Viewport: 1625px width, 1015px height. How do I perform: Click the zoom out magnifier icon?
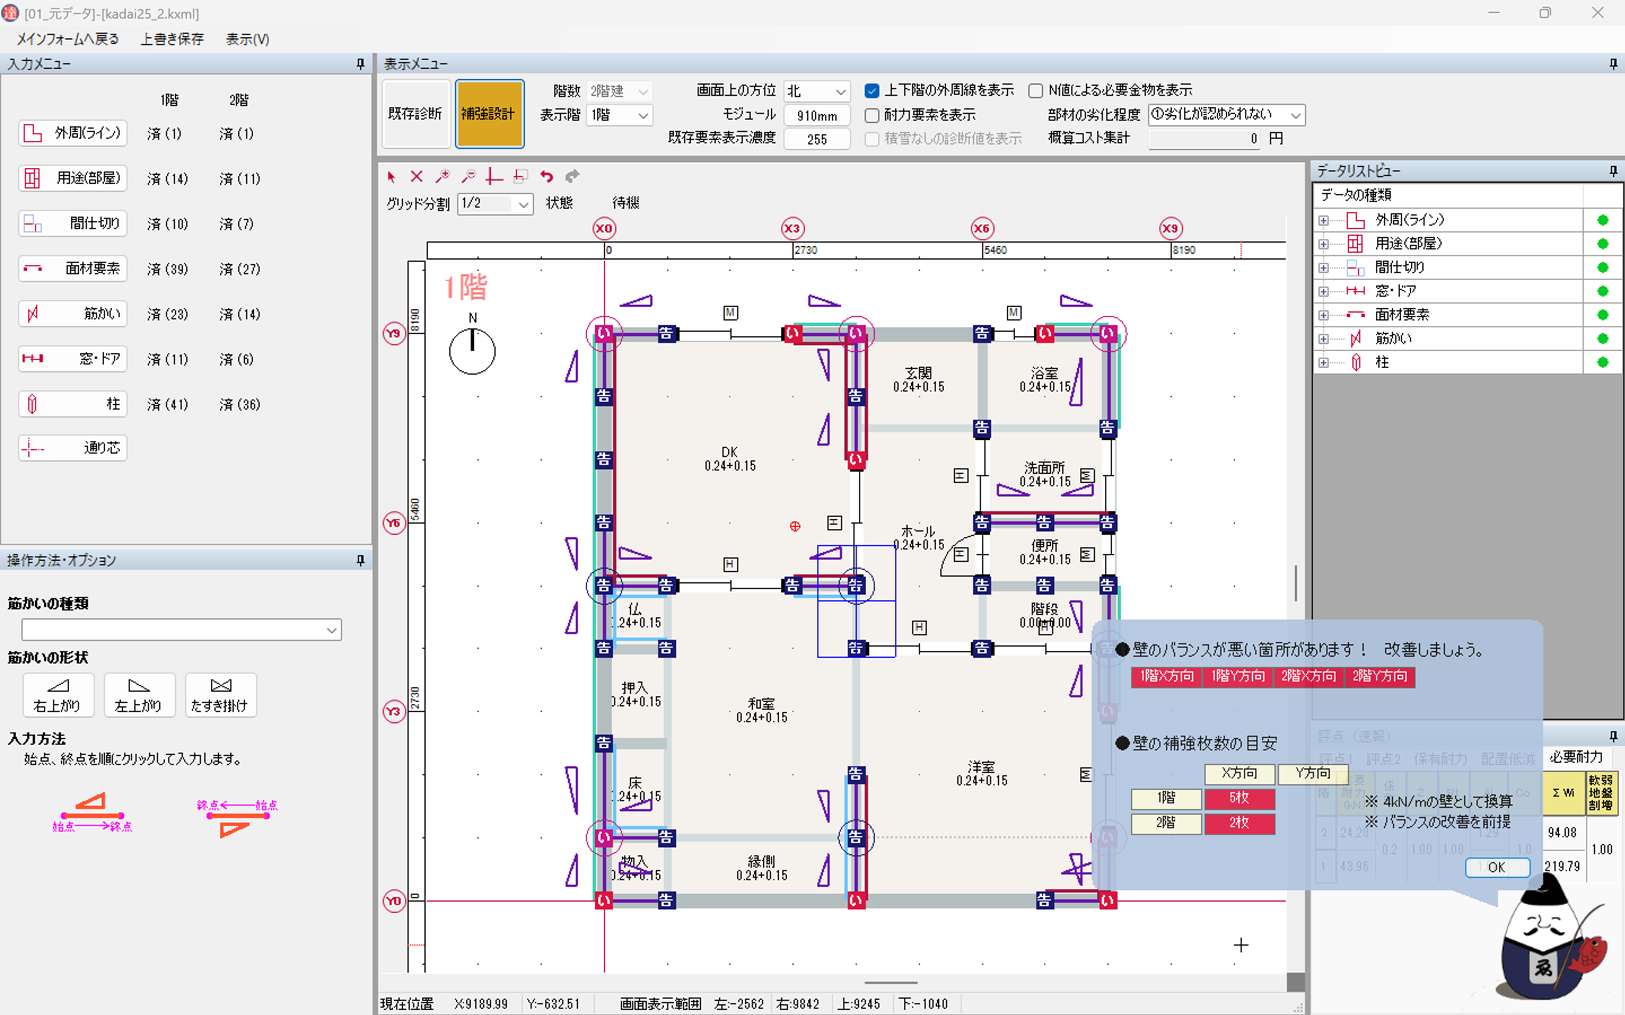[469, 177]
